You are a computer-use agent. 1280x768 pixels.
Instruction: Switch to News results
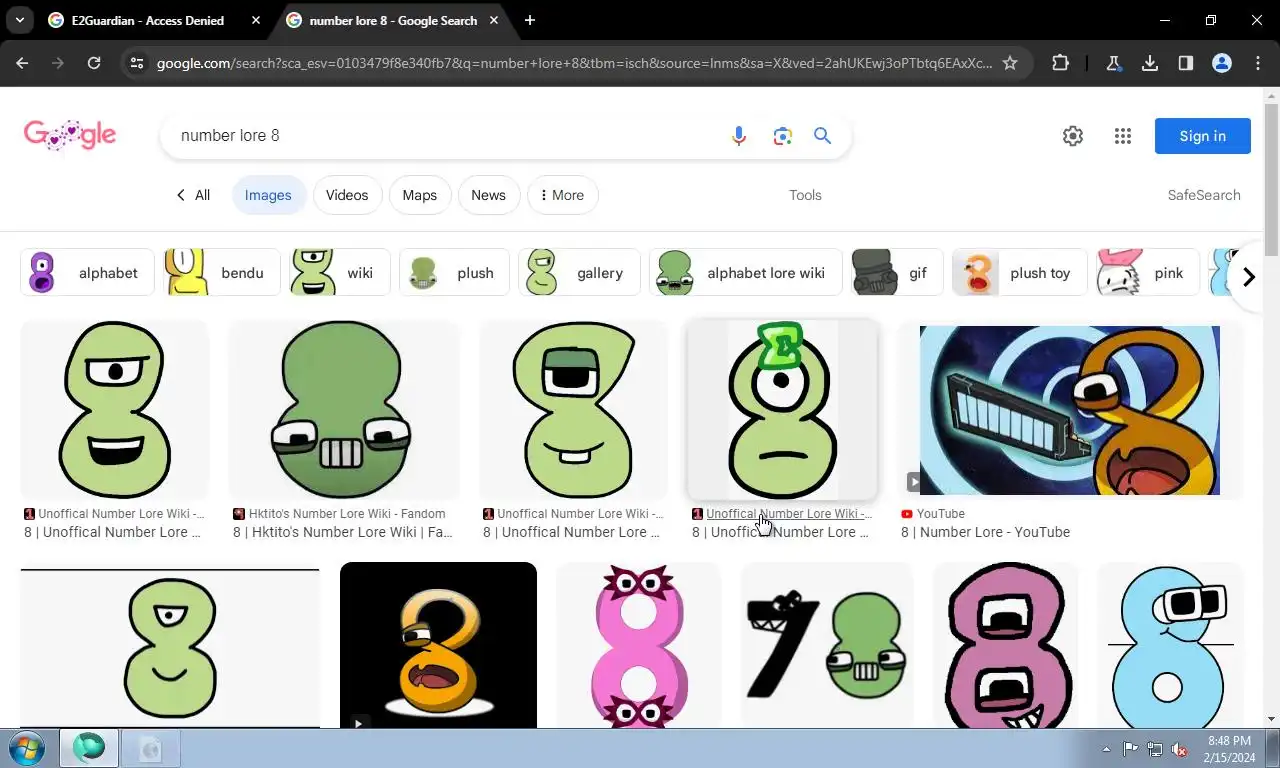pyautogui.click(x=488, y=195)
